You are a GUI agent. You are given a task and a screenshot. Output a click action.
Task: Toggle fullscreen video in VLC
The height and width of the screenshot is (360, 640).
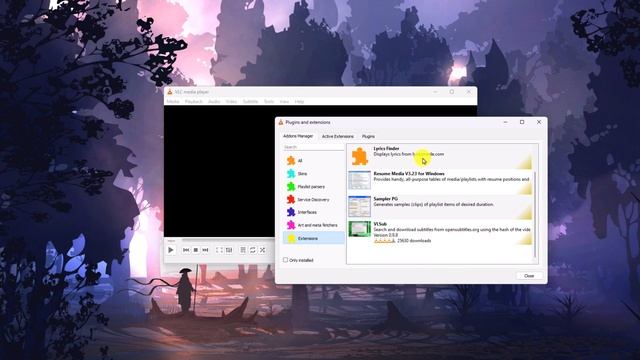(x=219, y=250)
